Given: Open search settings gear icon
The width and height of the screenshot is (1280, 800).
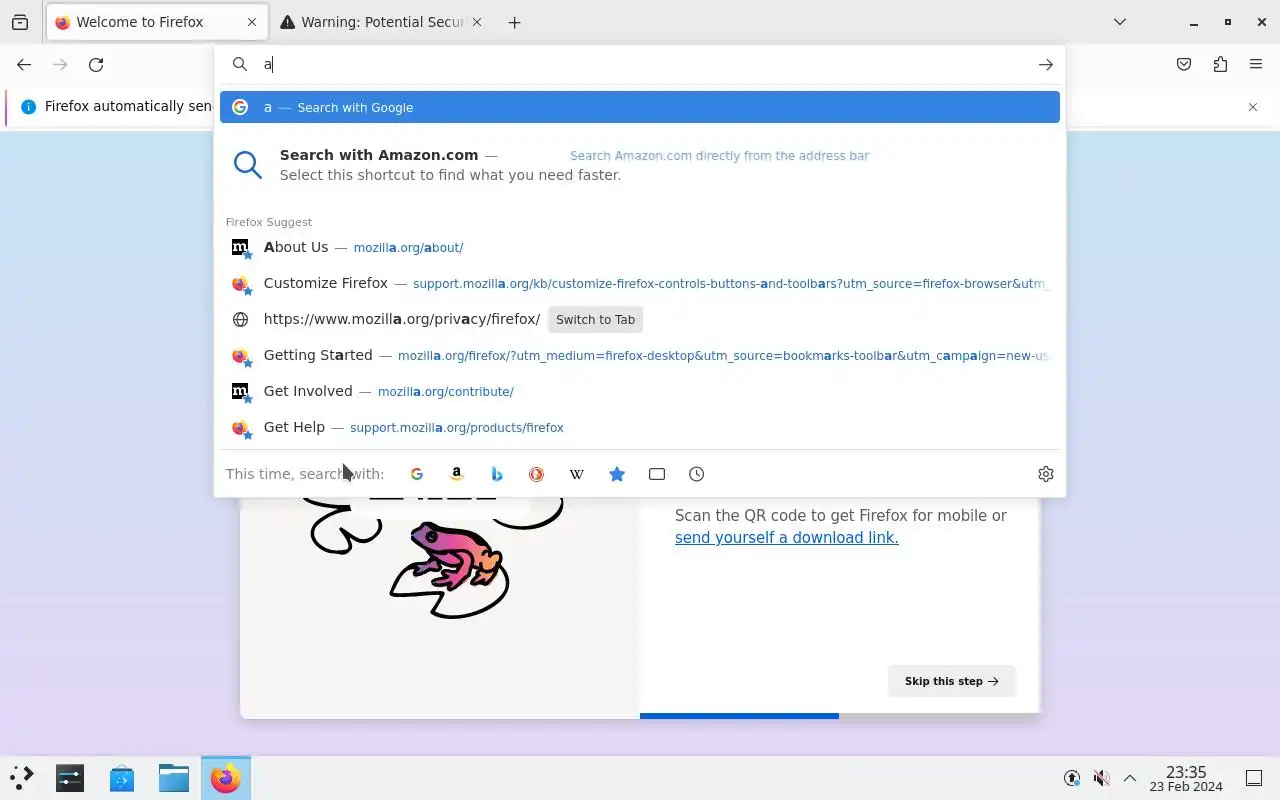Looking at the screenshot, I should (1046, 474).
